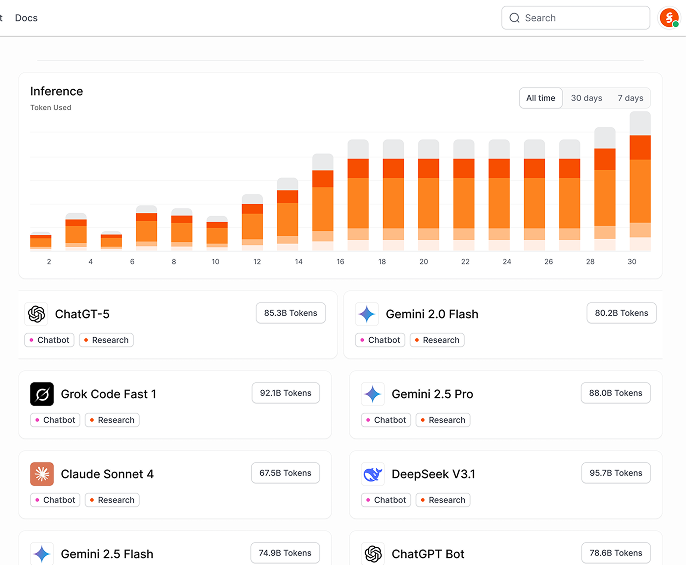Click the chart bar above day 2 label
686x565 pixels.
pyautogui.click(x=41, y=242)
